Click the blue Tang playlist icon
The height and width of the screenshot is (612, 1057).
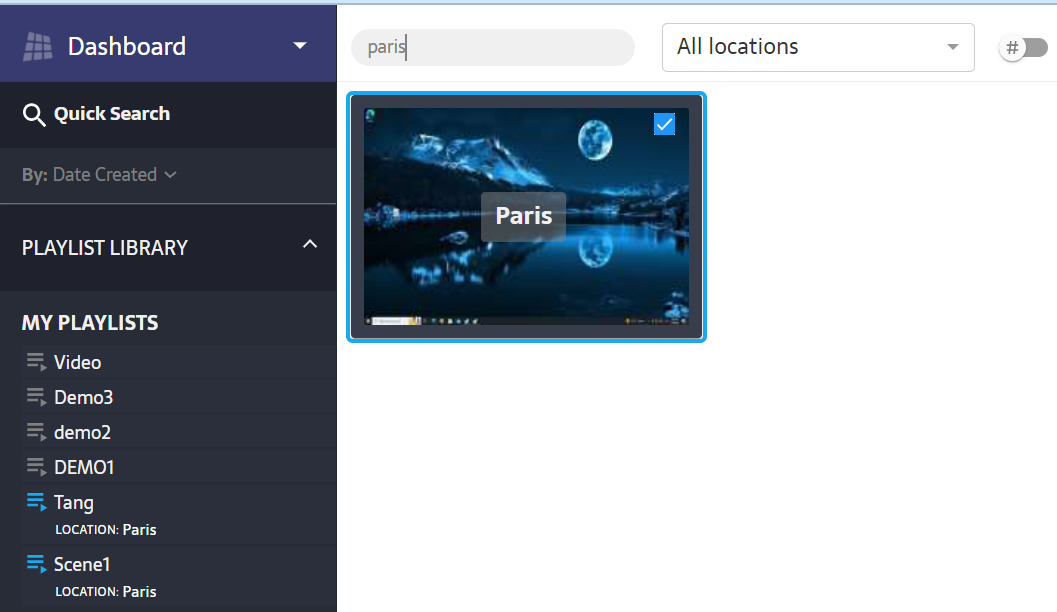pyautogui.click(x=36, y=502)
